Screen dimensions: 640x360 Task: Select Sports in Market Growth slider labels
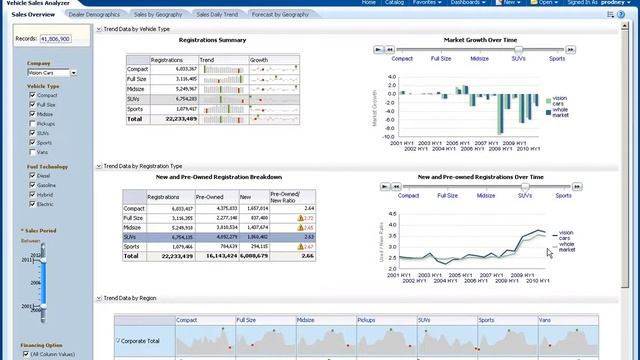click(557, 59)
